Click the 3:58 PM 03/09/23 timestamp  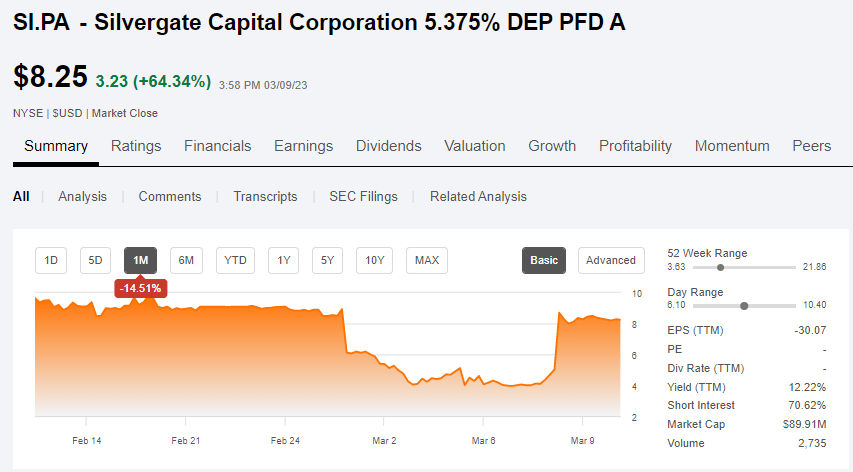tap(263, 85)
